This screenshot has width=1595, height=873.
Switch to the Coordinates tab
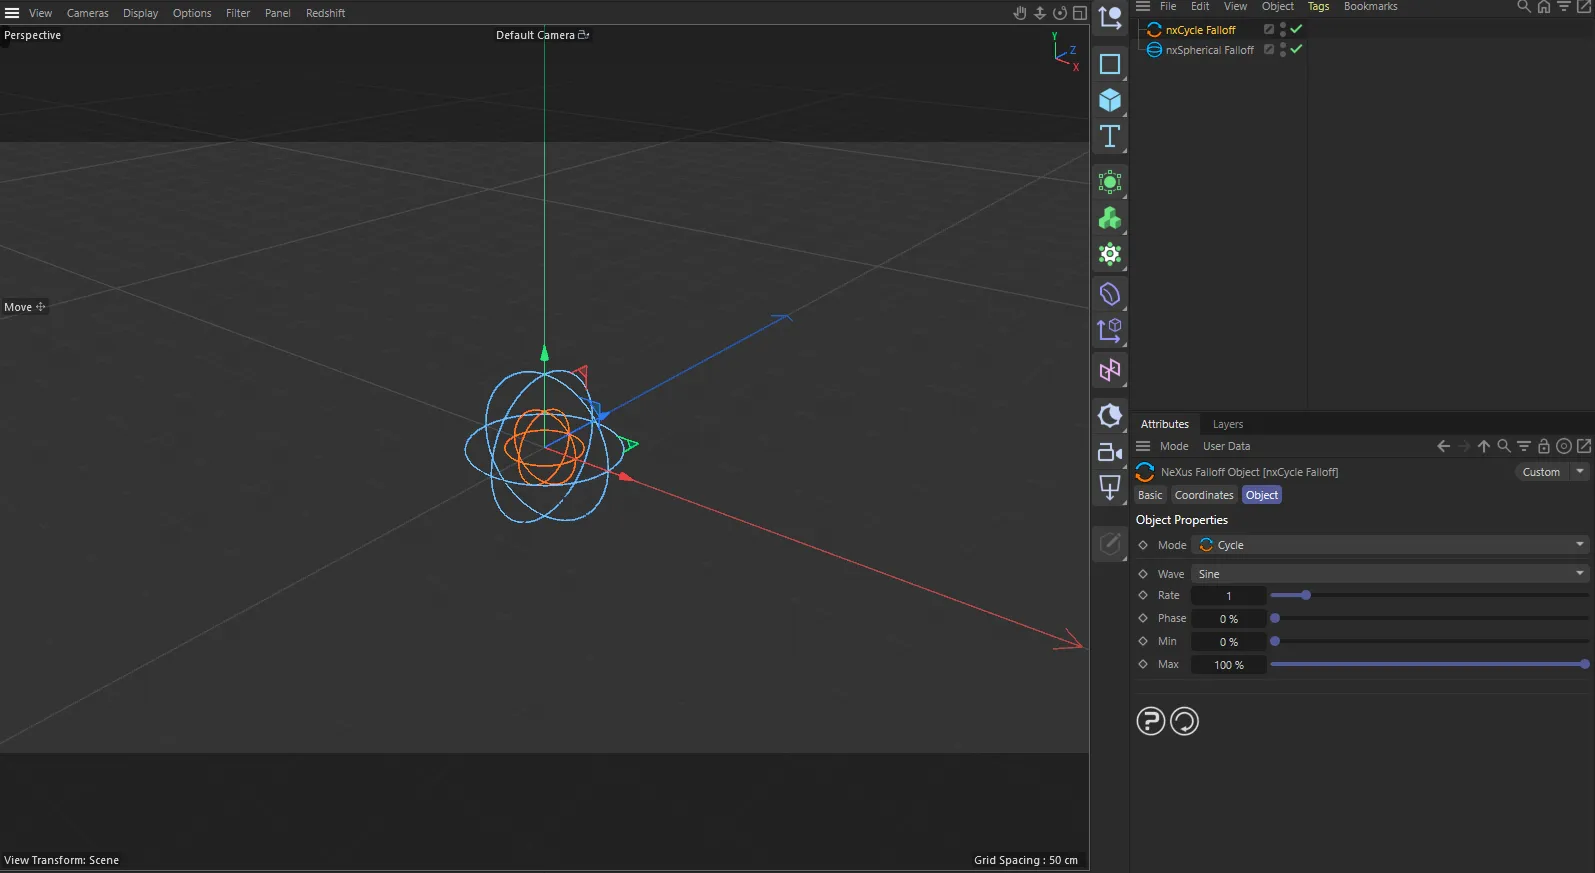click(1204, 495)
